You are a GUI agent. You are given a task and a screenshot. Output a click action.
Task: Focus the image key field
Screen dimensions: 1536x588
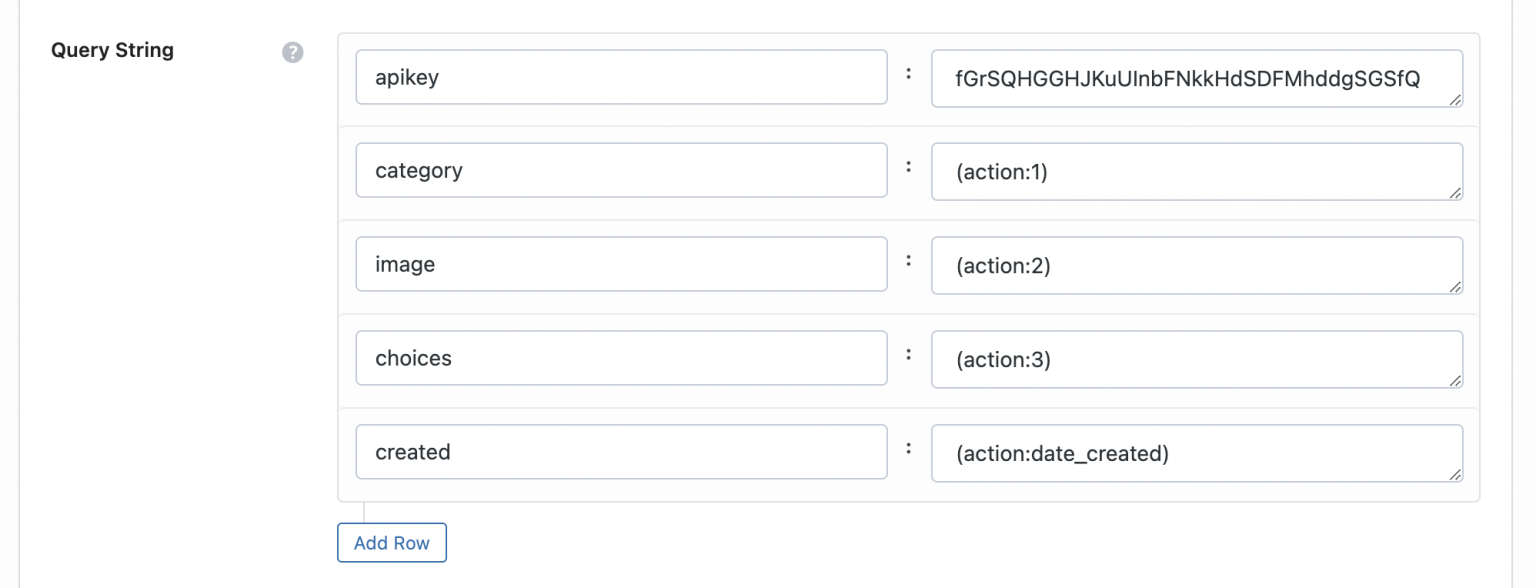coord(621,264)
